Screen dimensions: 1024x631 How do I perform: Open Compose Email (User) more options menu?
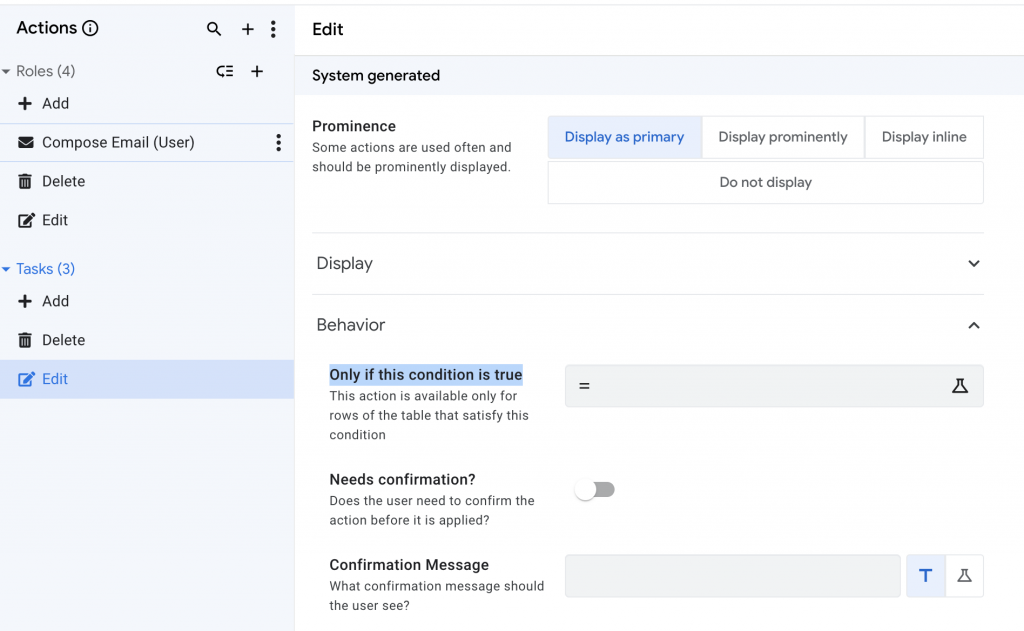click(278, 143)
